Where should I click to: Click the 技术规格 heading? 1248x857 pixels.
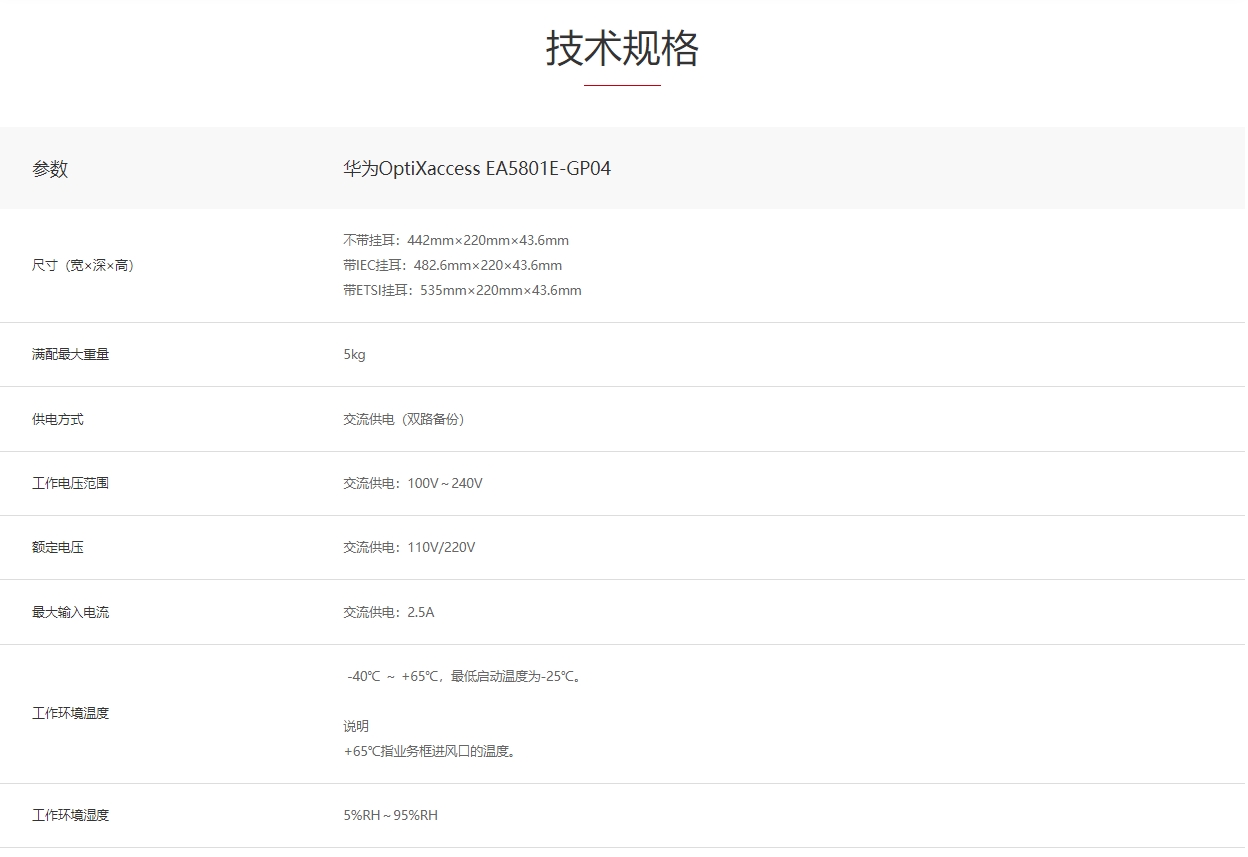pos(622,48)
